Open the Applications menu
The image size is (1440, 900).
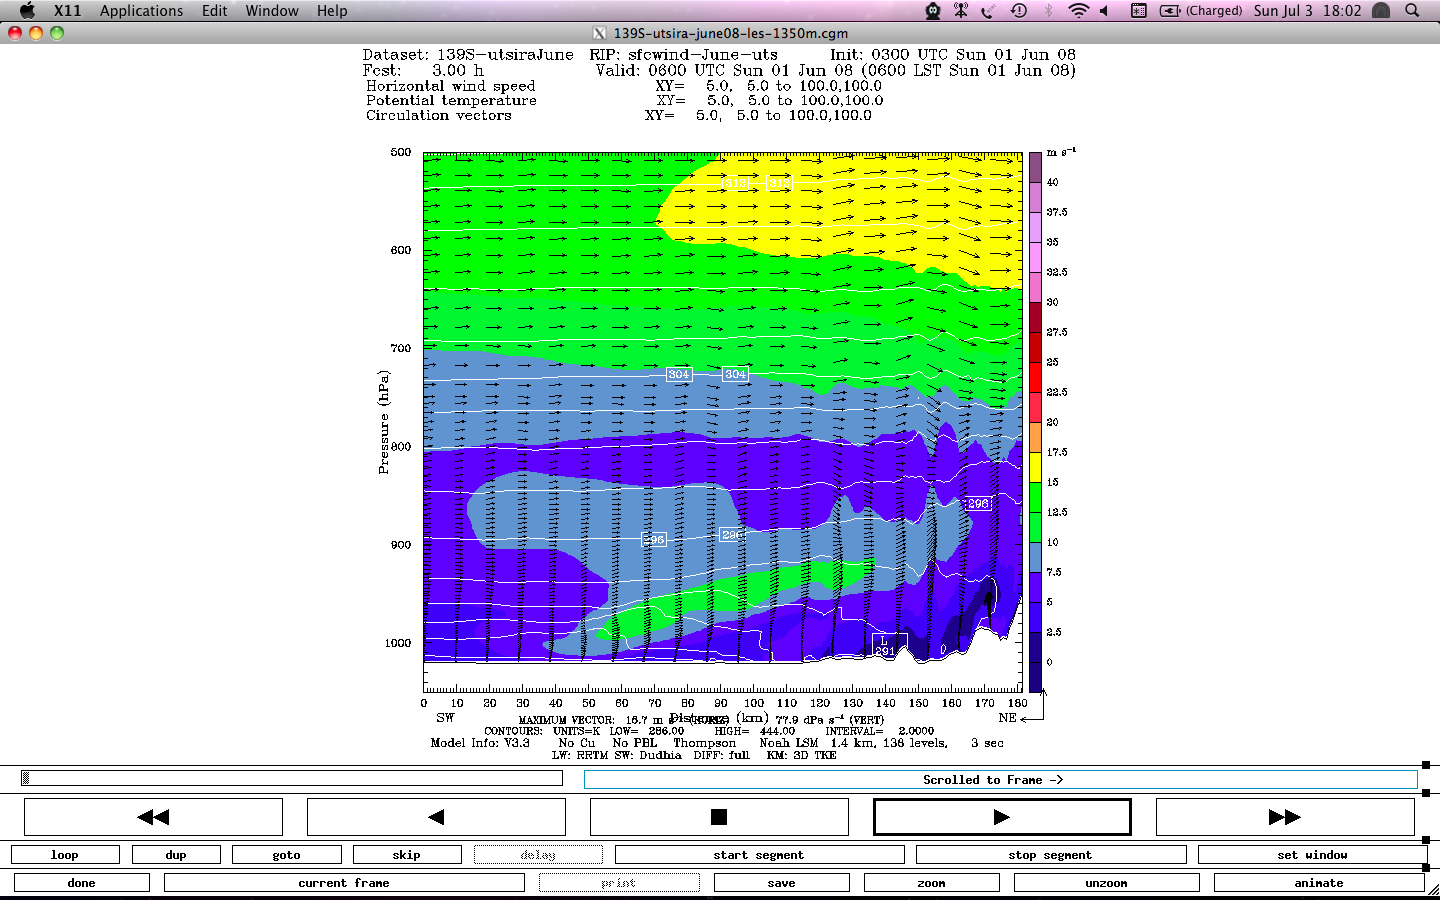[141, 11]
